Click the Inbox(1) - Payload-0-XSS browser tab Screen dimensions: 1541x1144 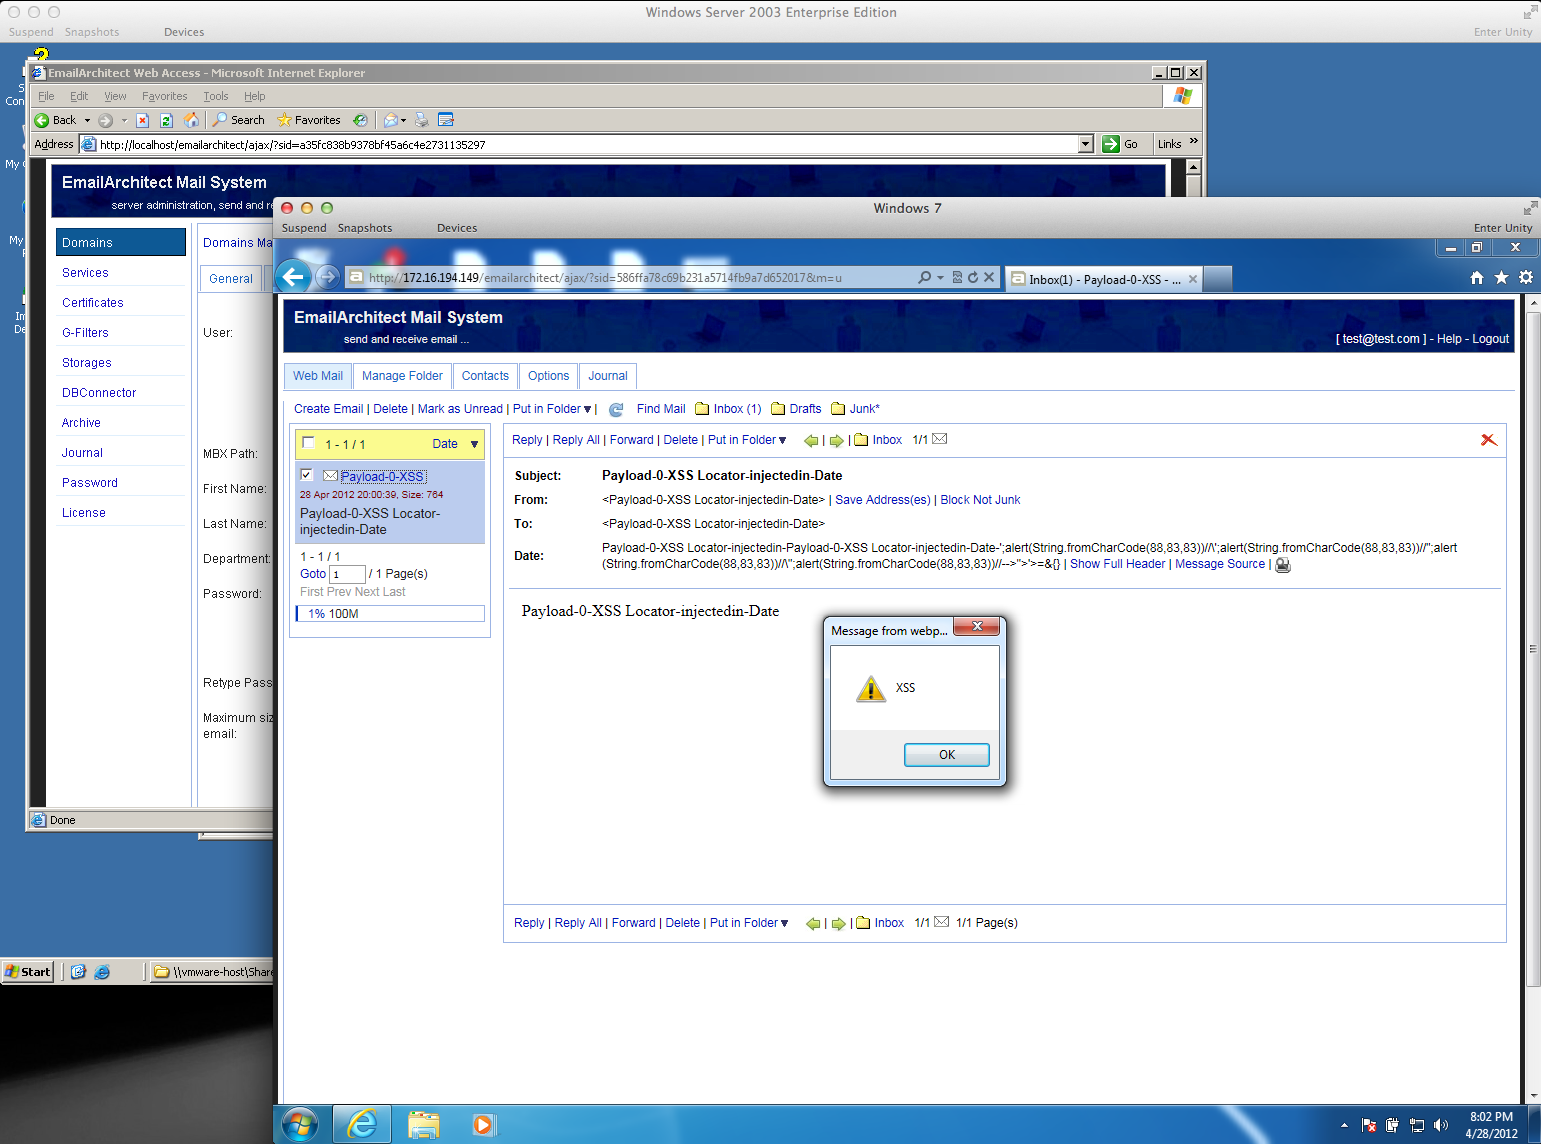tap(1104, 279)
